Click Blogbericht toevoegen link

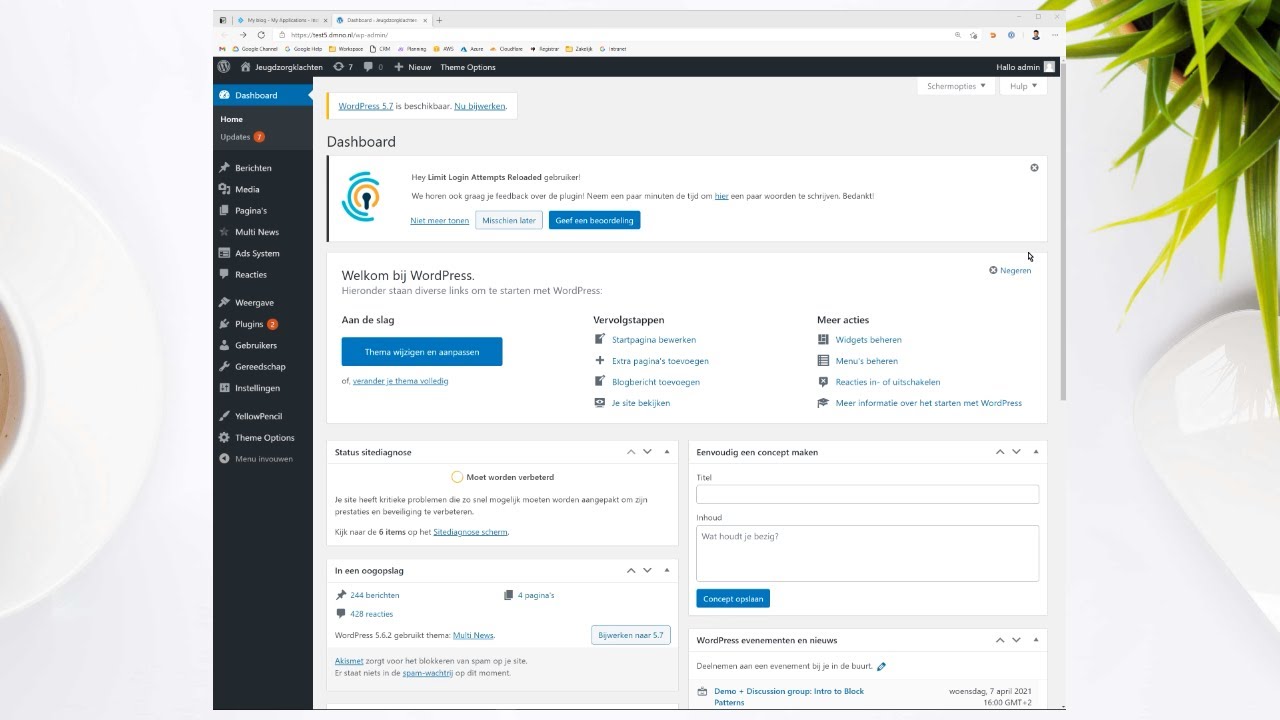click(x=656, y=382)
